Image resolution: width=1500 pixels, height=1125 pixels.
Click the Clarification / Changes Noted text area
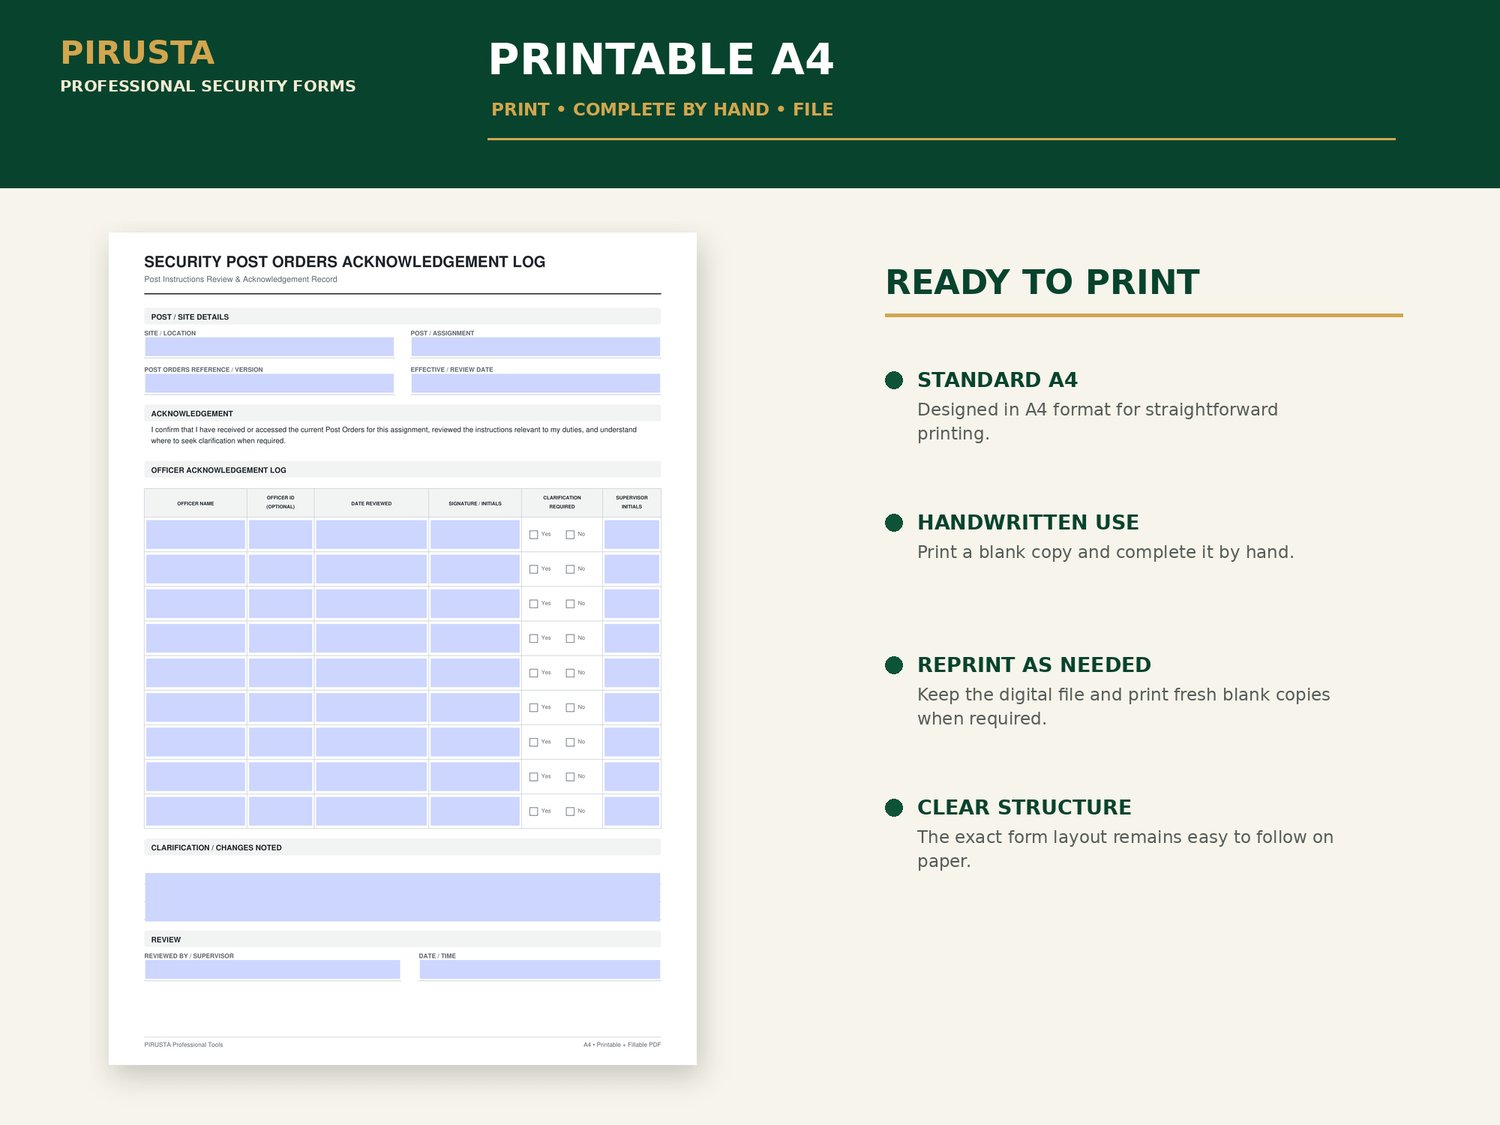tap(402, 897)
